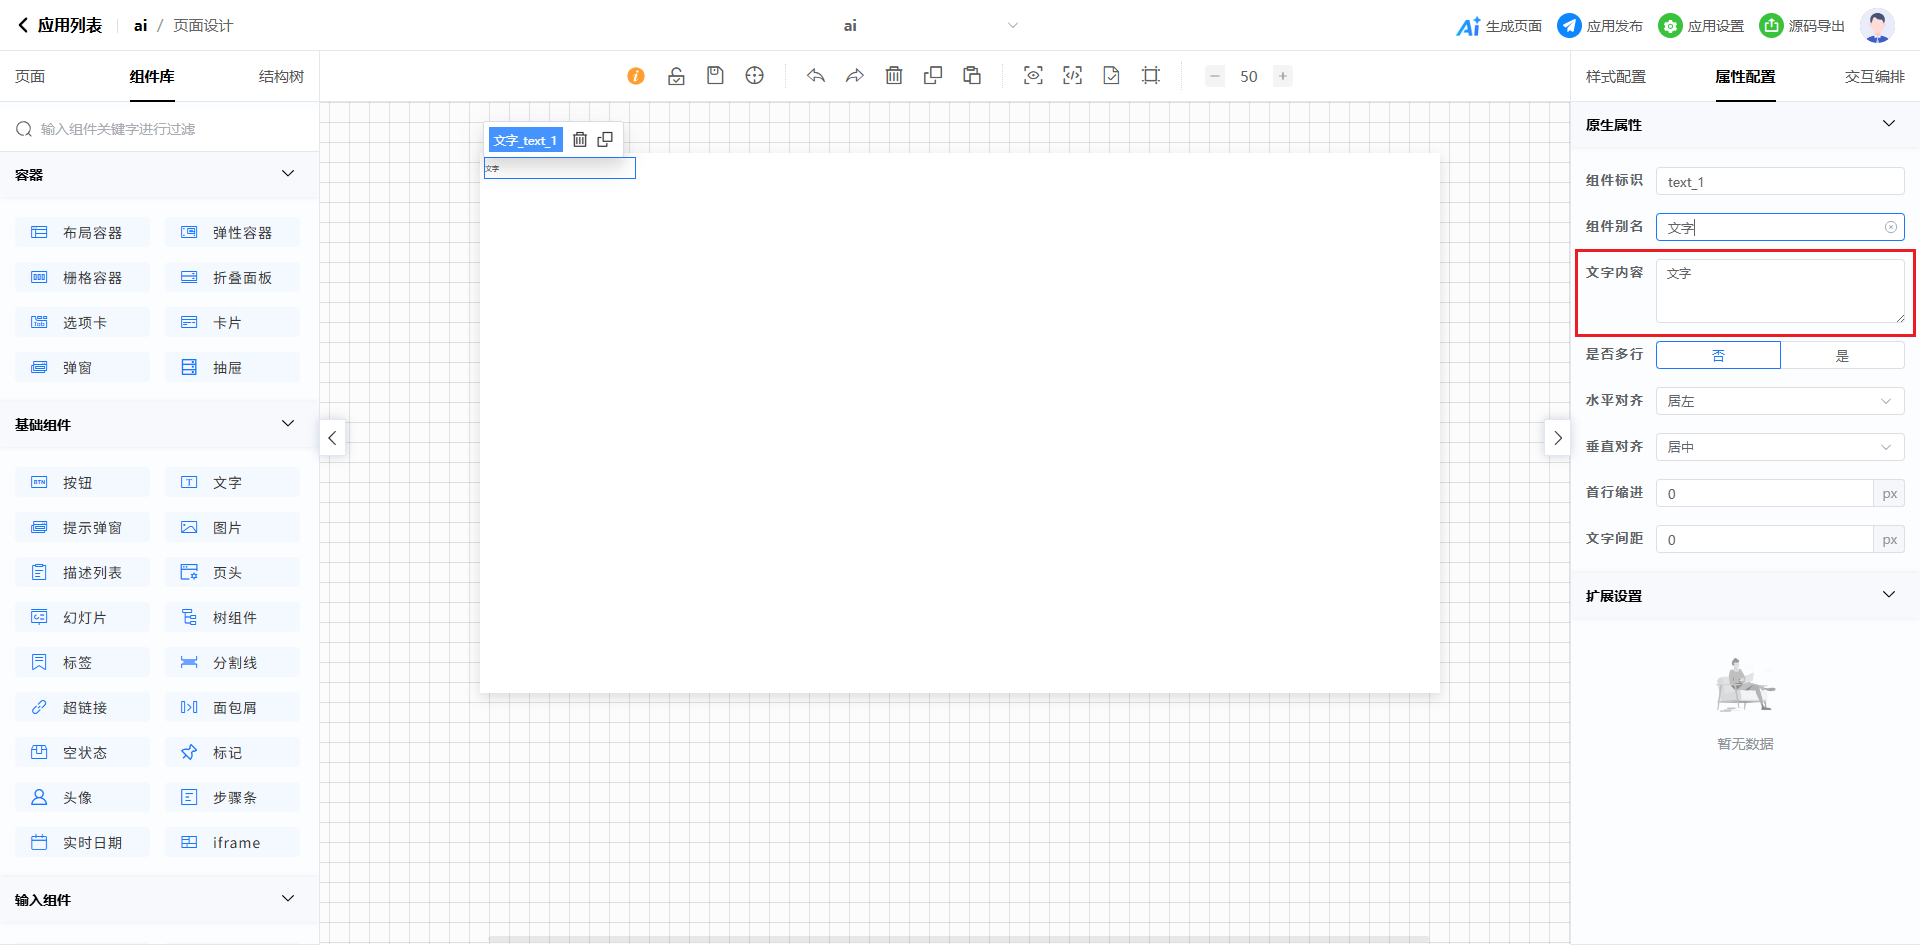Click the redo arrow in the toolbar
The width and height of the screenshot is (1920, 945).
(x=855, y=76)
